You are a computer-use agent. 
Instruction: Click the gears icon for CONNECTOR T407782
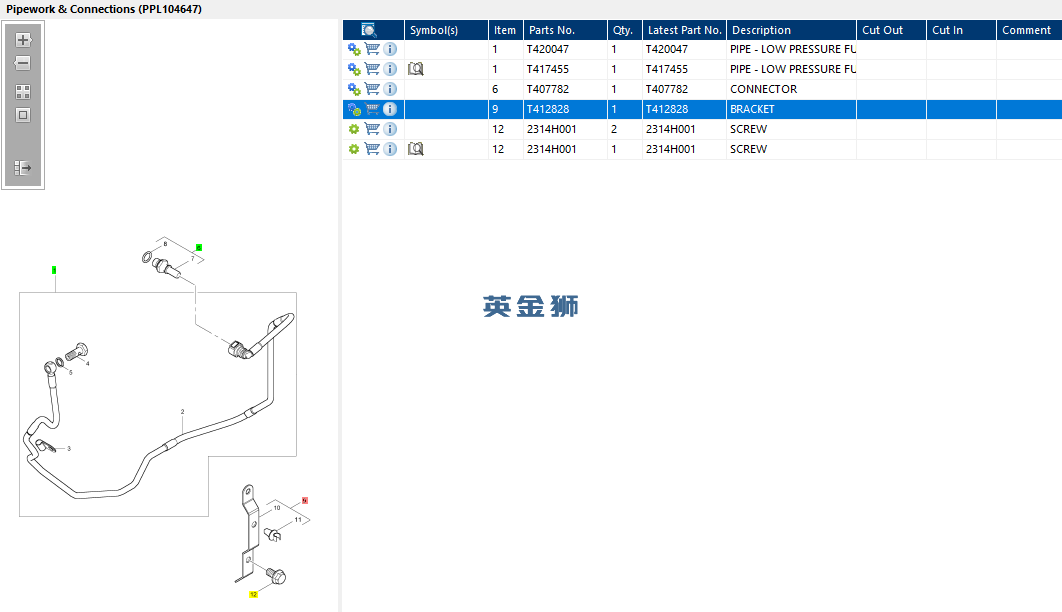[354, 89]
